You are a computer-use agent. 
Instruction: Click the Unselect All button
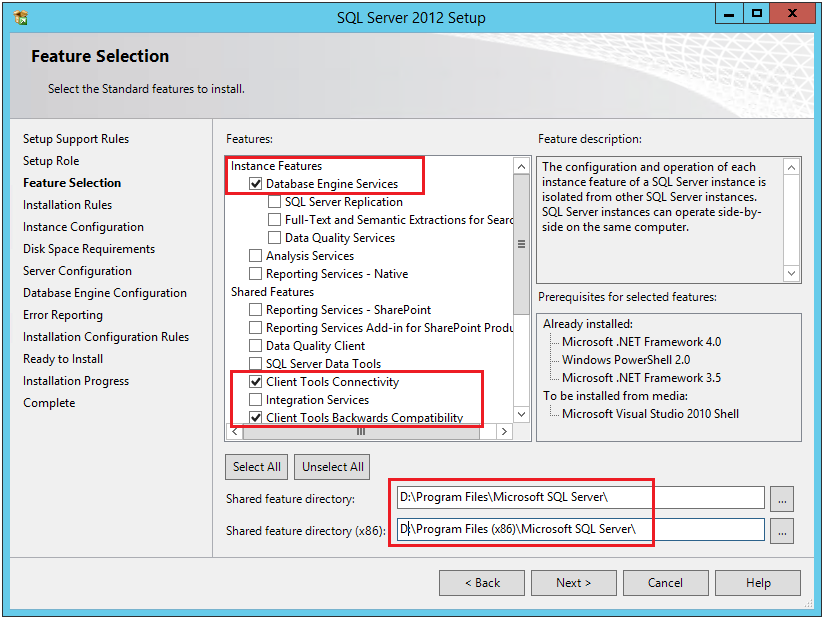pos(333,467)
